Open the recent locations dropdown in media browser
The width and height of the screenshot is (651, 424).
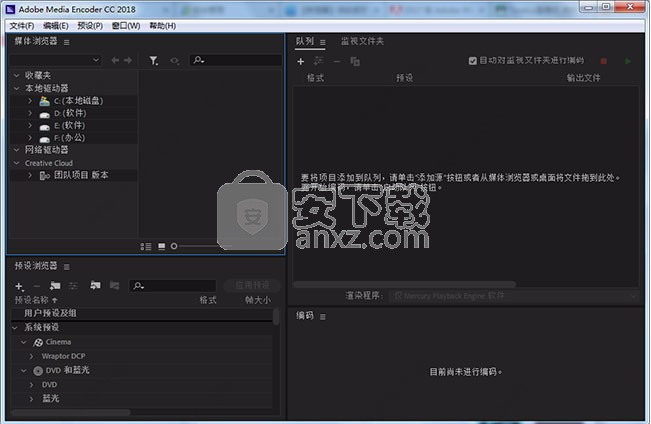pyautogui.click(x=55, y=60)
